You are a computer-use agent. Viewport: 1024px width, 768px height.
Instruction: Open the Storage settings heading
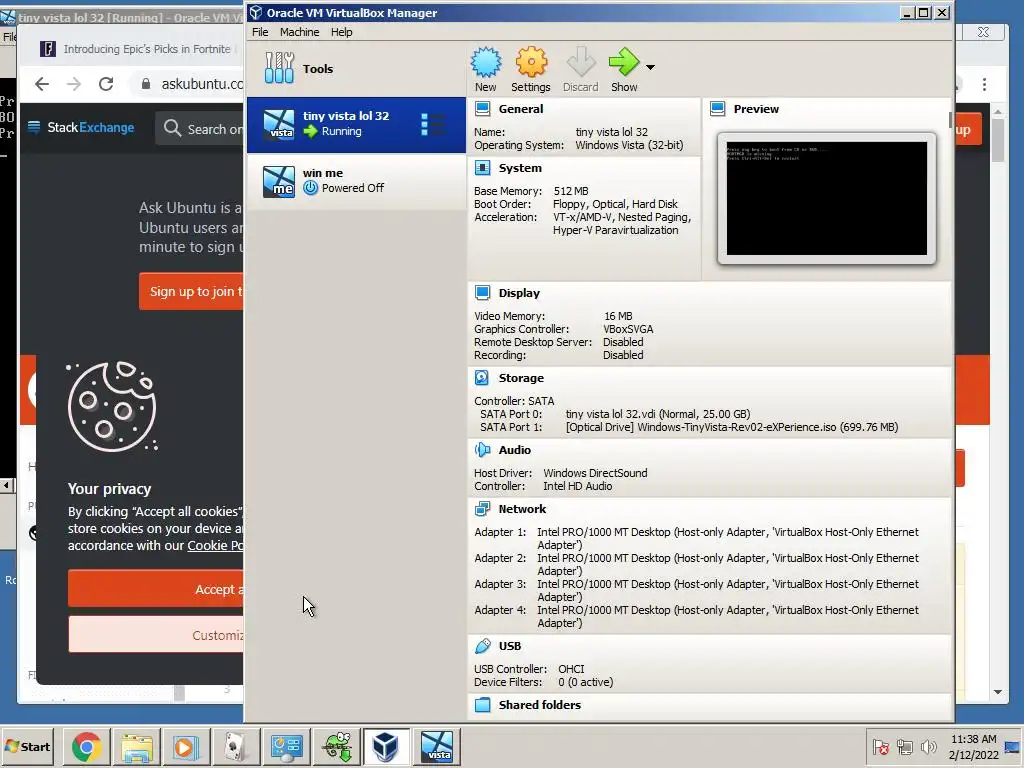tap(521, 377)
